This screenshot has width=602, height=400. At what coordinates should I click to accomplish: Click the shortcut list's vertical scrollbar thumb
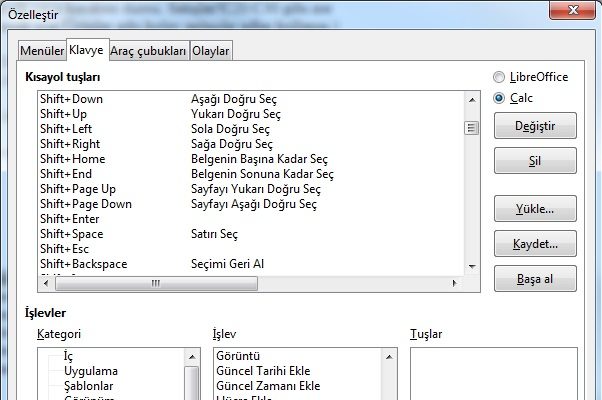470,128
